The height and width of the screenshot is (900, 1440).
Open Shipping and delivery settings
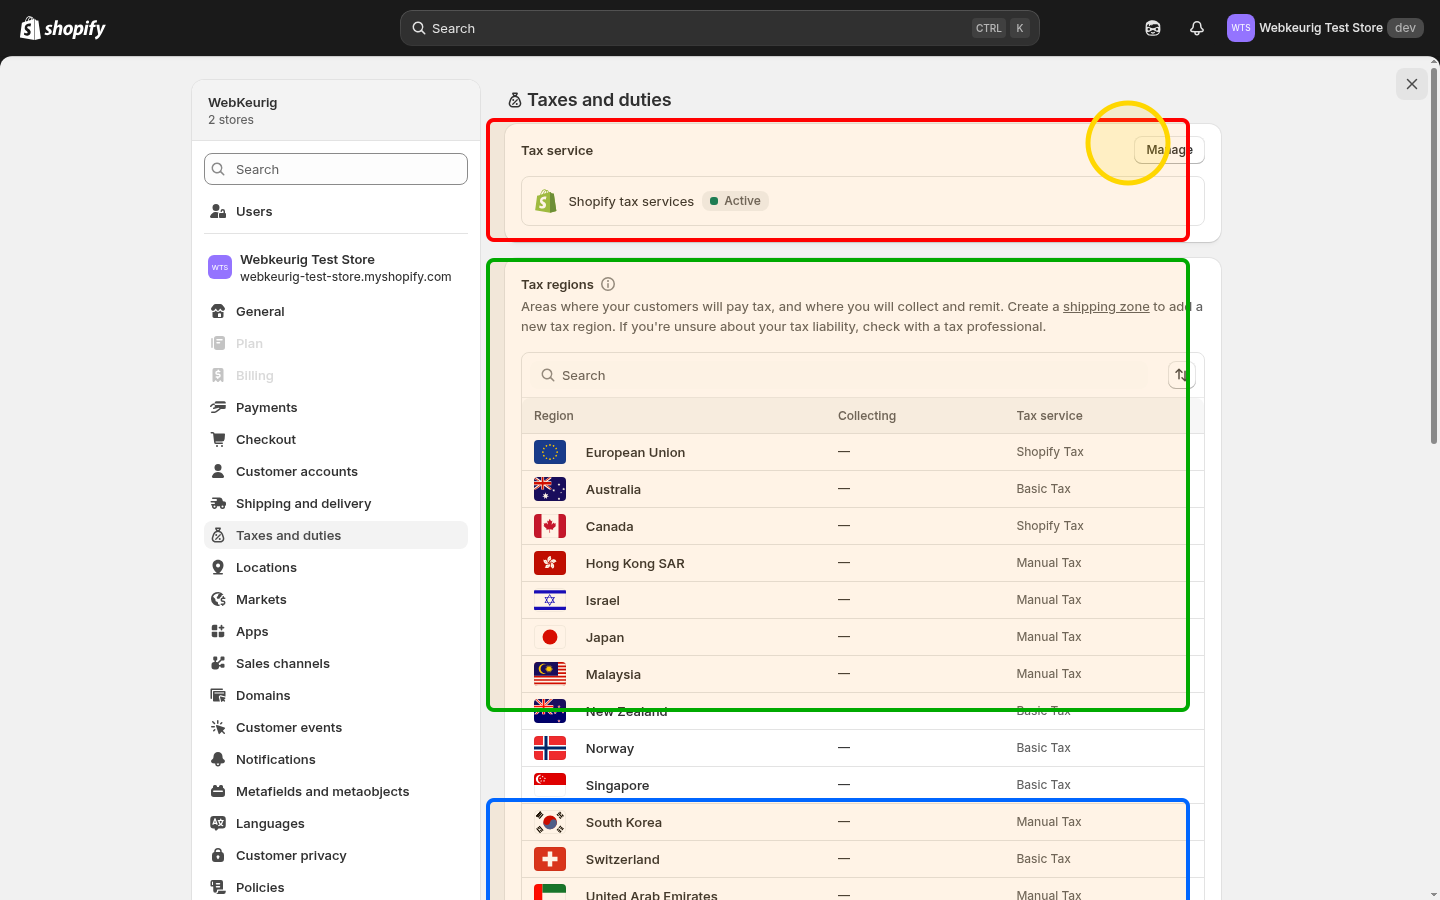[336, 503]
